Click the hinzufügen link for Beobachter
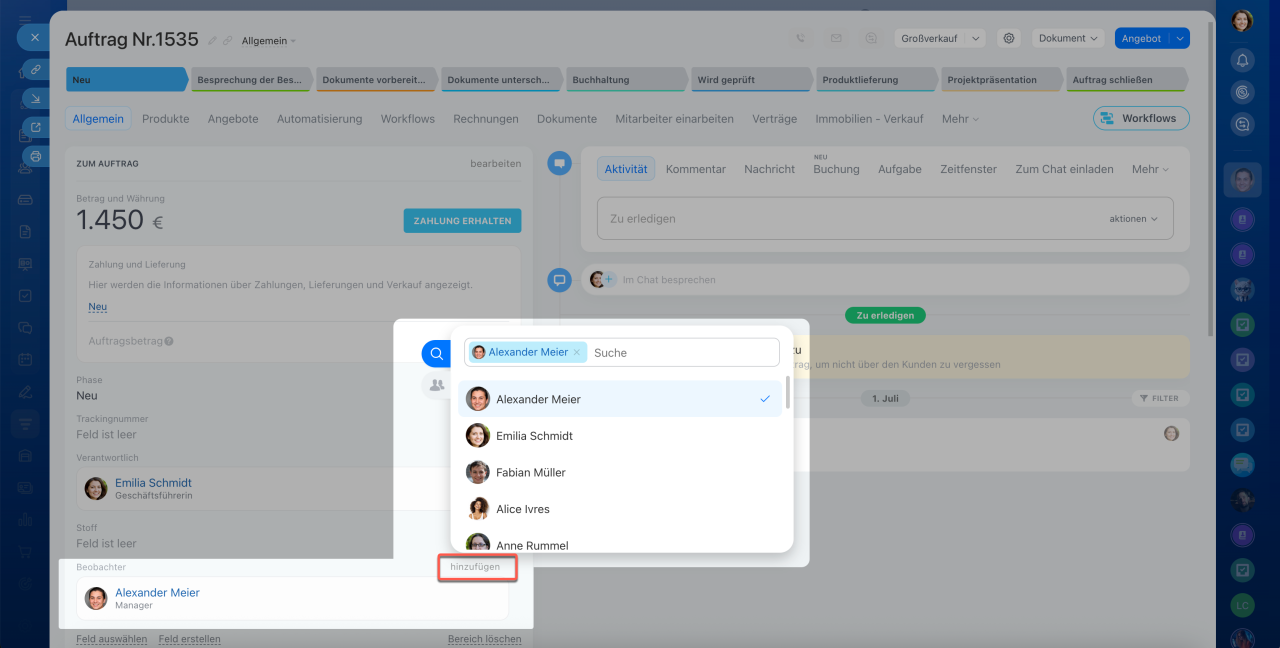 475,567
